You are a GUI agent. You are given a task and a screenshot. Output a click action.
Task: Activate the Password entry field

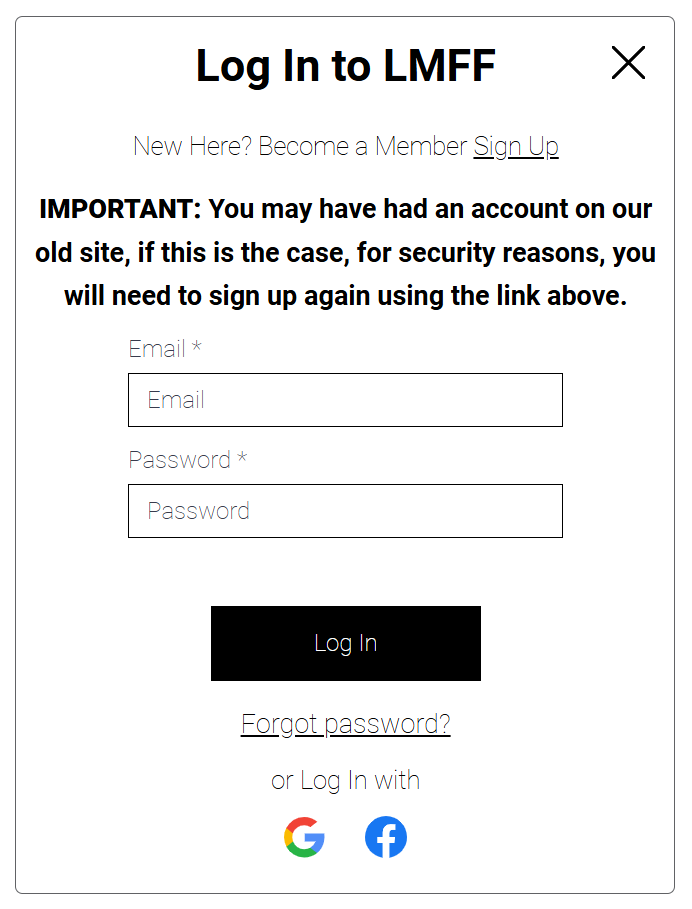(345, 511)
